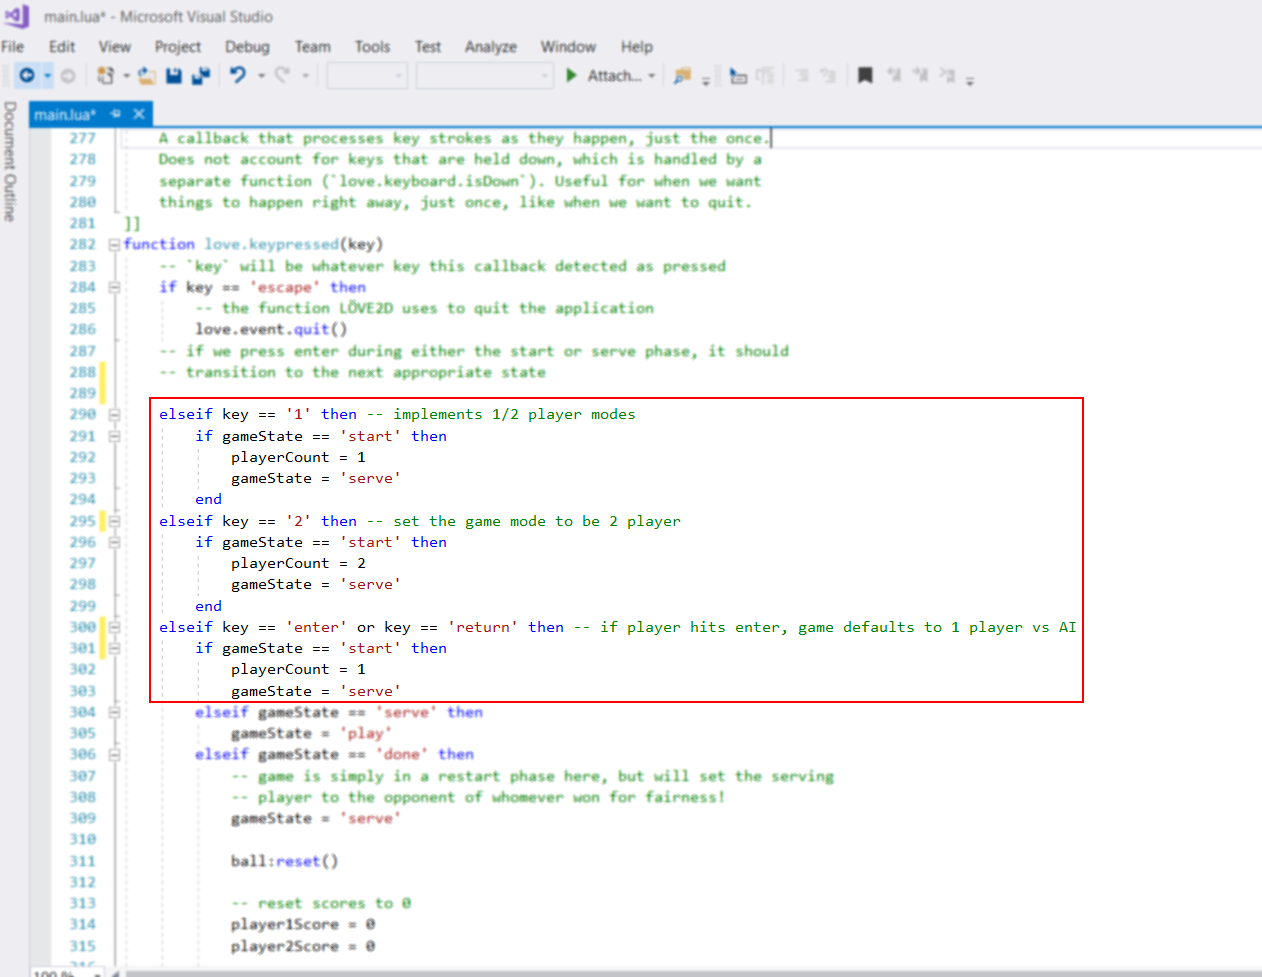Go to the next bookmark

pyautogui.click(x=920, y=75)
